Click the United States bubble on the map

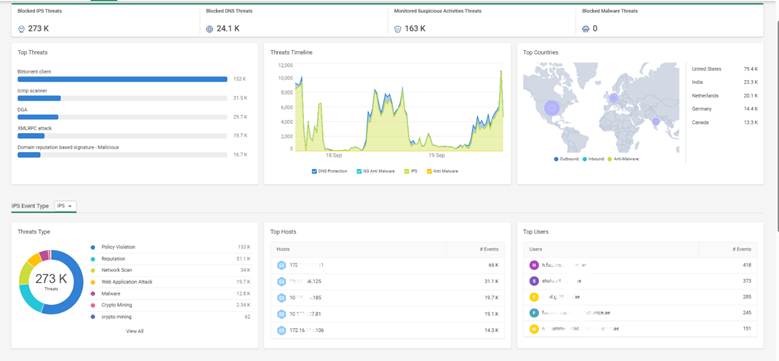551,108
